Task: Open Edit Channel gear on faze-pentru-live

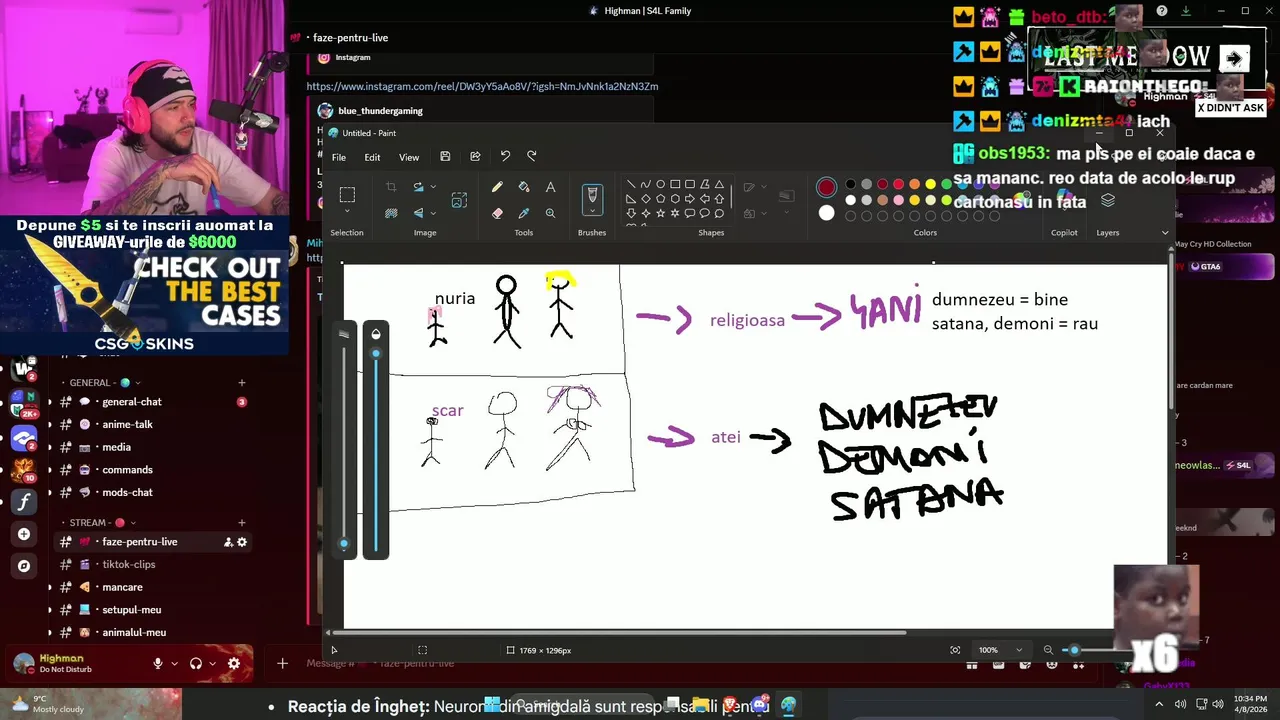Action: (241, 542)
